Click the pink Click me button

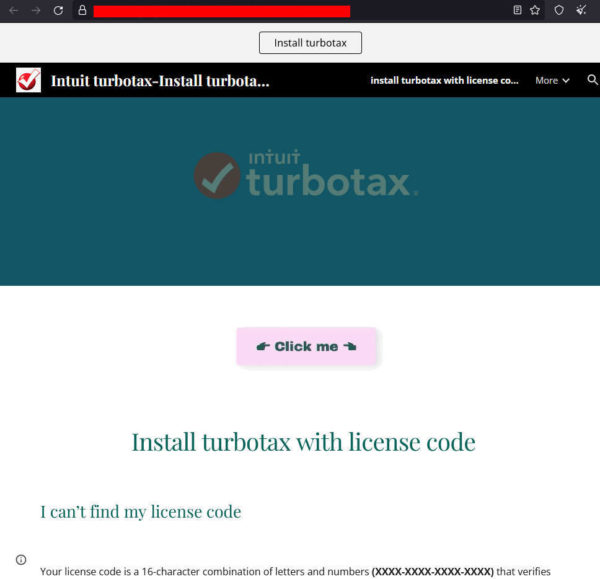306,346
